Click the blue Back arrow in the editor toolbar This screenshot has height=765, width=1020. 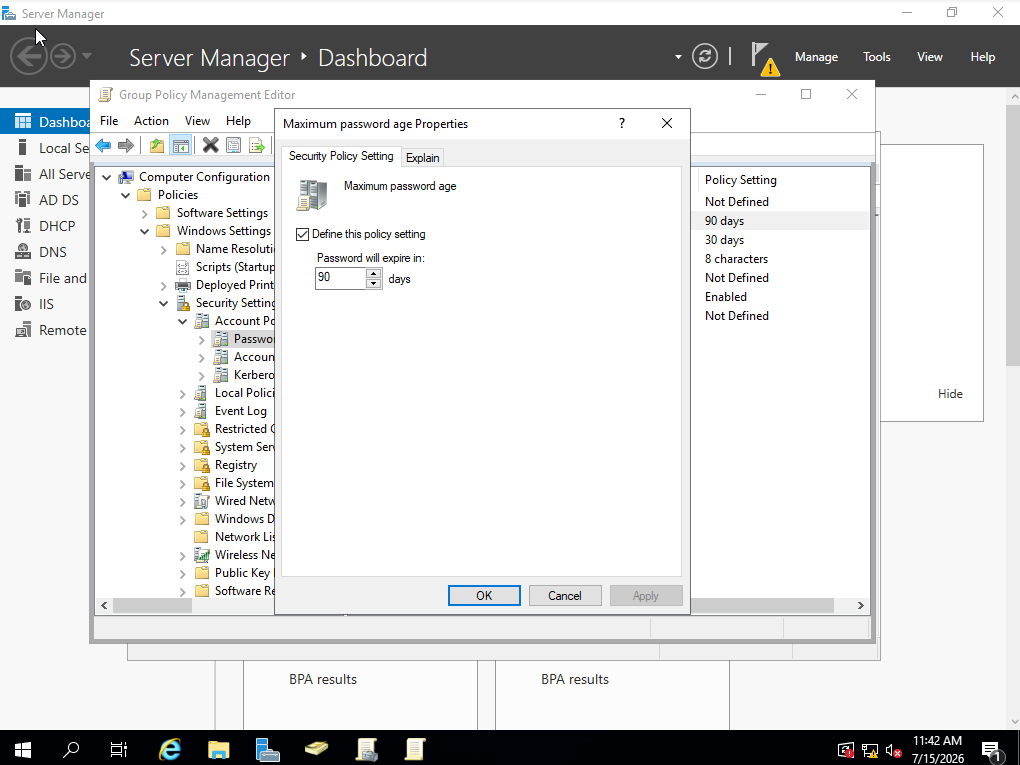tap(103, 145)
